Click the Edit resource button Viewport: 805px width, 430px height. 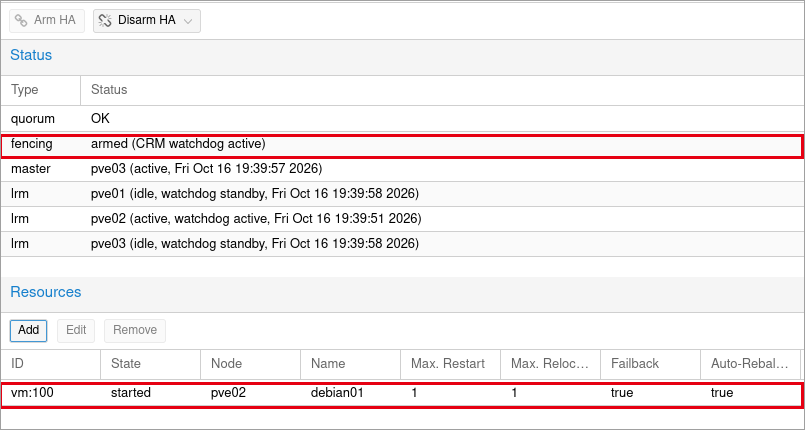tap(76, 330)
